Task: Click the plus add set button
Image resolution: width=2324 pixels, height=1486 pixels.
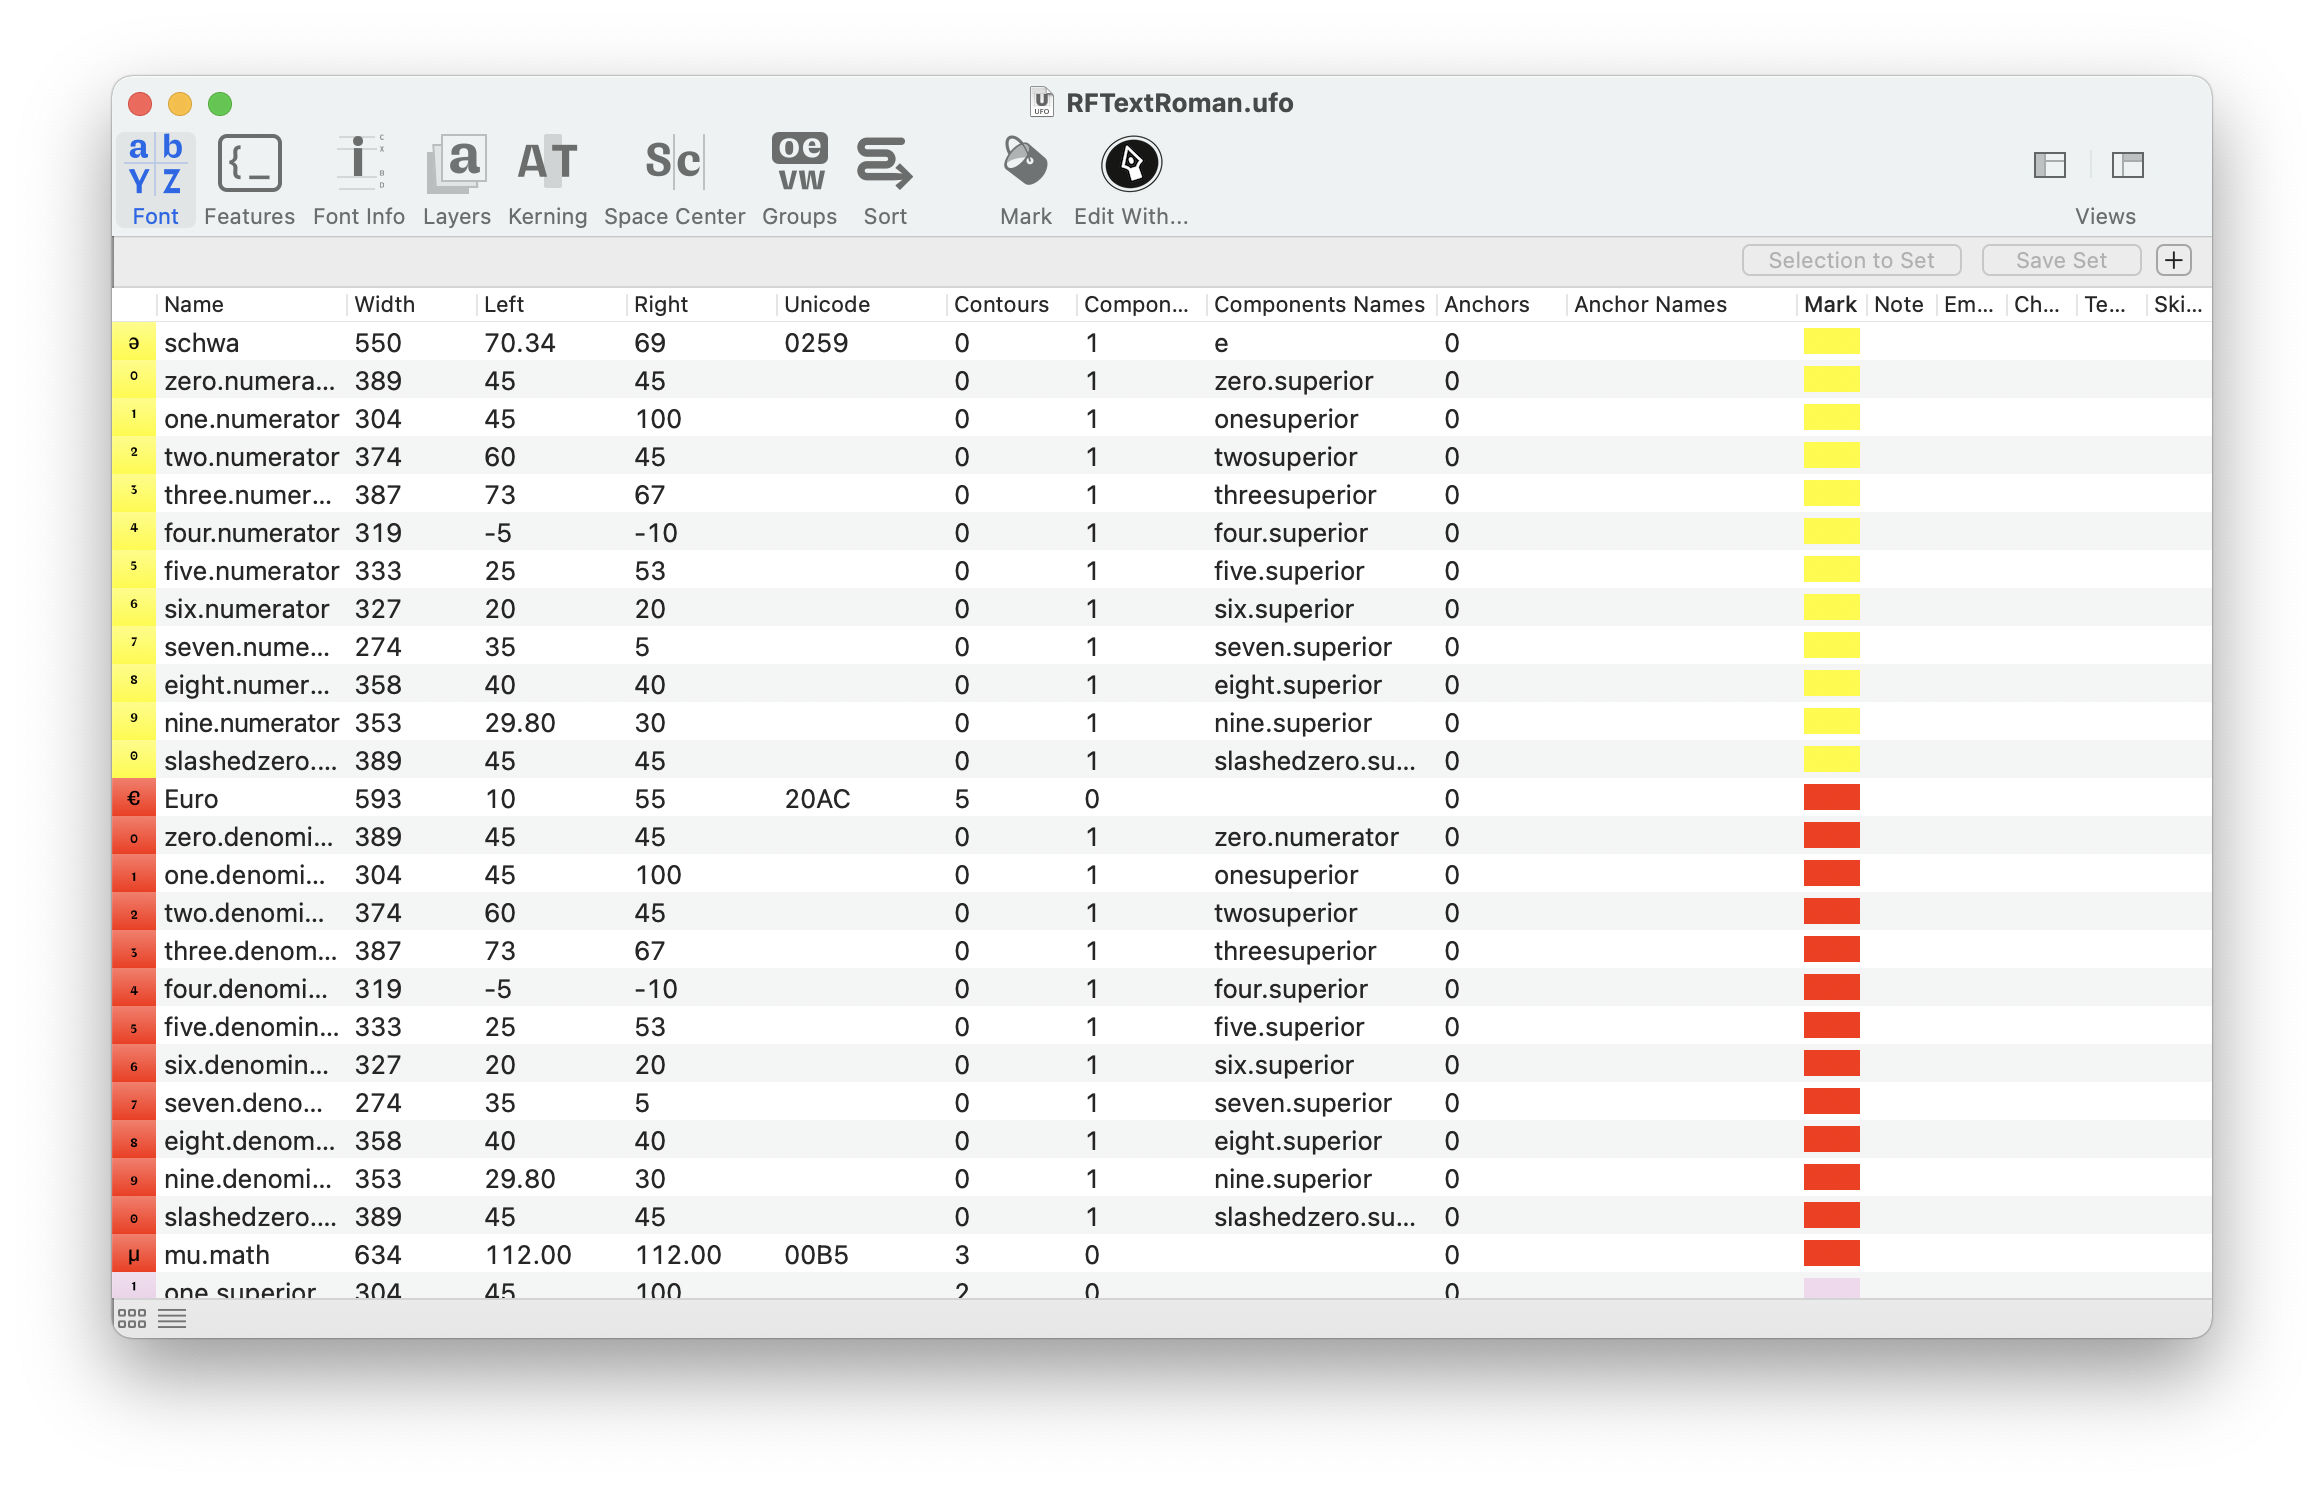Action: pos(2174,260)
